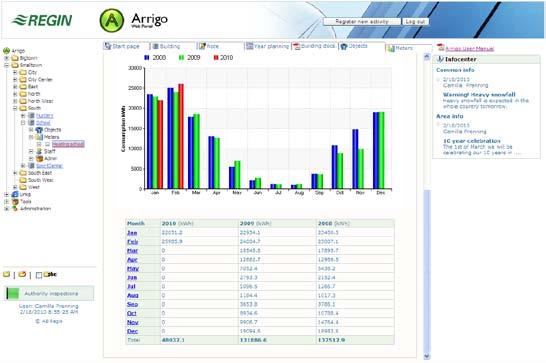This screenshot has height=363, width=546.
Task: Expand the North West folder node
Action: 15,101
